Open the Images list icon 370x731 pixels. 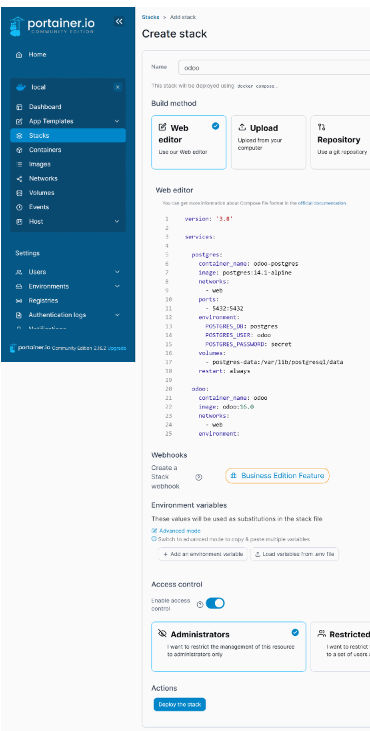19,164
